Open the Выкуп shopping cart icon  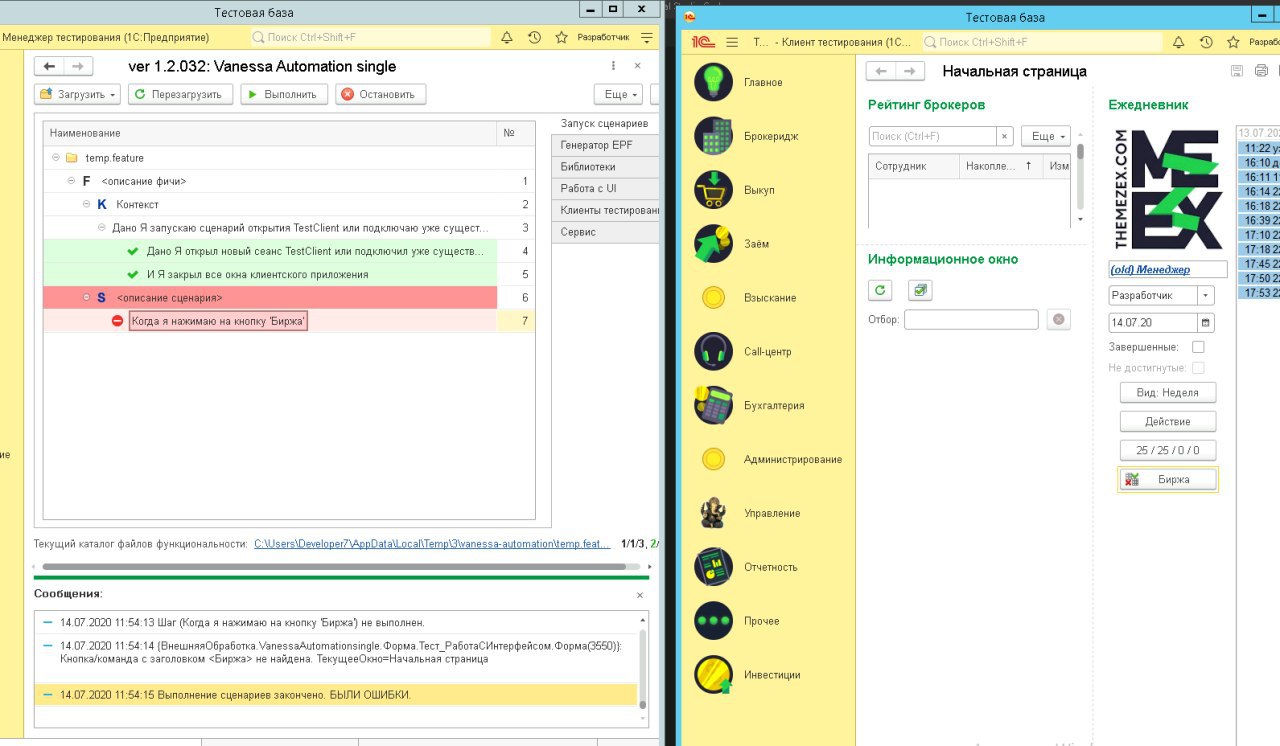coord(713,190)
